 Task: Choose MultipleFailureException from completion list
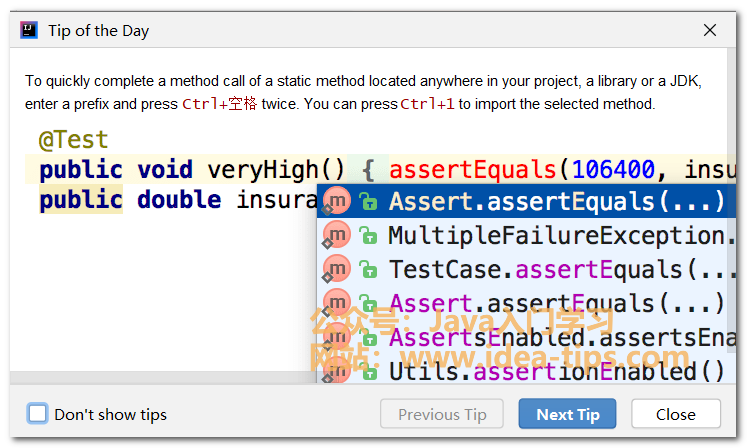(x=555, y=235)
